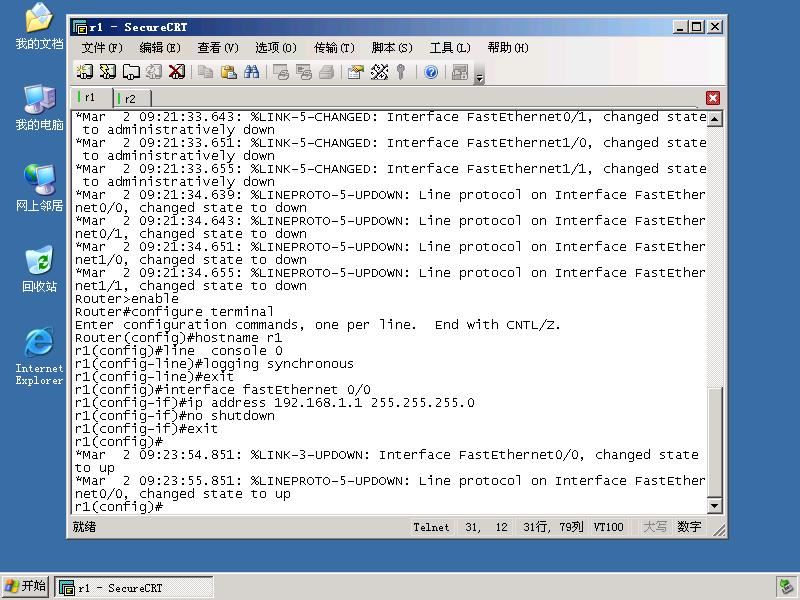The width and height of the screenshot is (800, 600).
Task: Click the Telnet status bar entry
Action: (x=431, y=527)
